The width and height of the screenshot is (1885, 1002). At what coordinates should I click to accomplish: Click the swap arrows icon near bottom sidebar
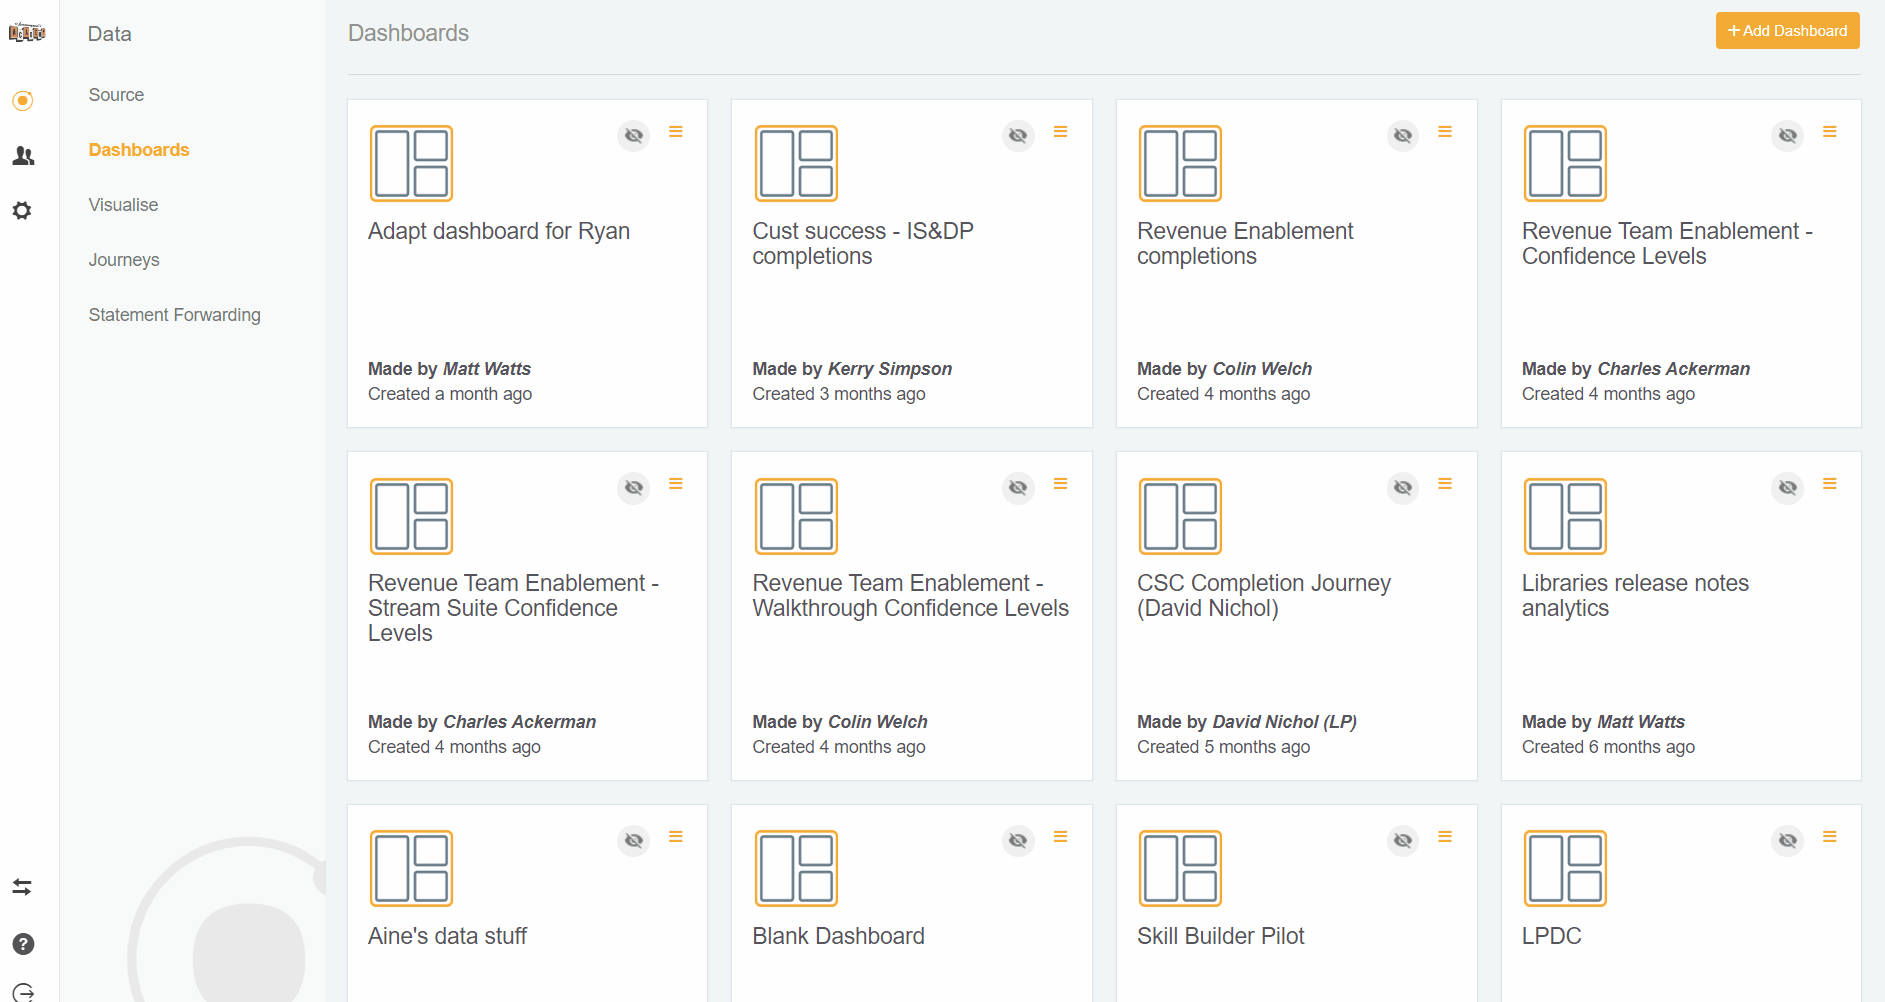point(22,887)
